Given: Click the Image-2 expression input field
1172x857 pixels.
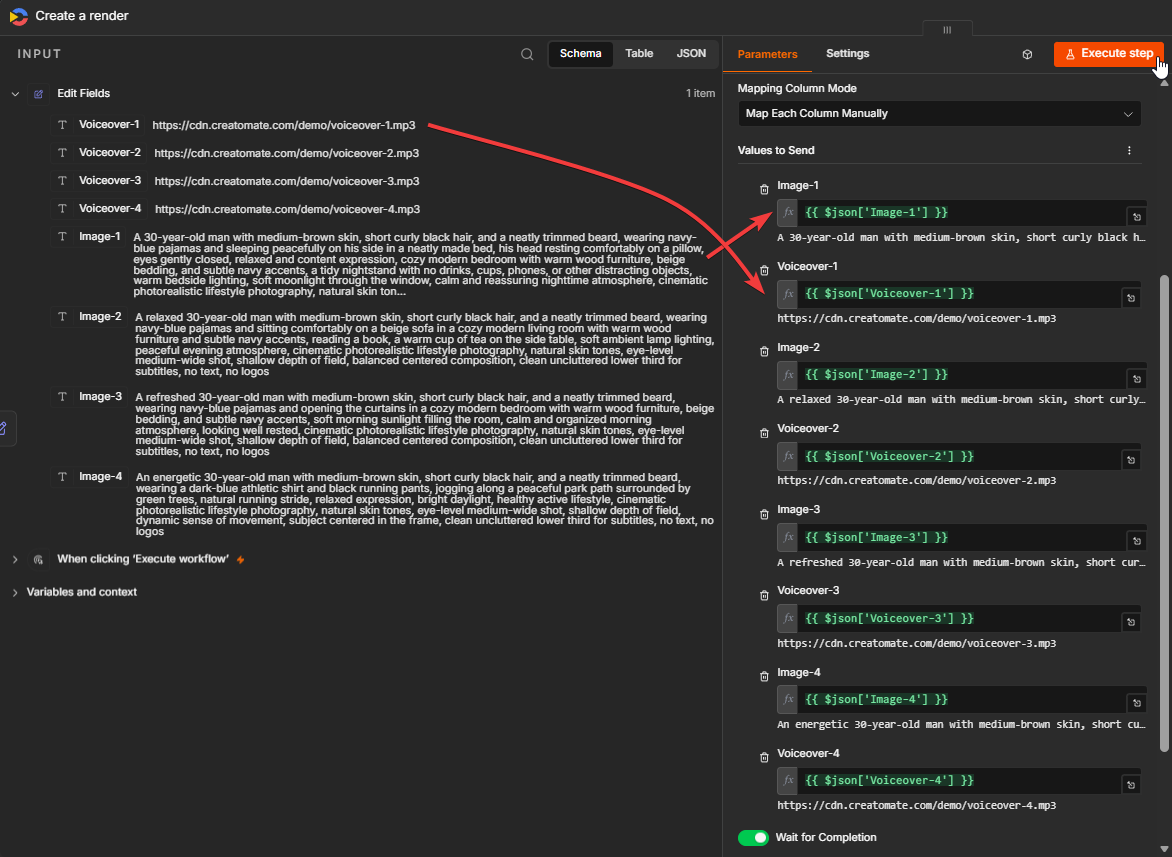Looking at the screenshot, I should pos(961,374).
